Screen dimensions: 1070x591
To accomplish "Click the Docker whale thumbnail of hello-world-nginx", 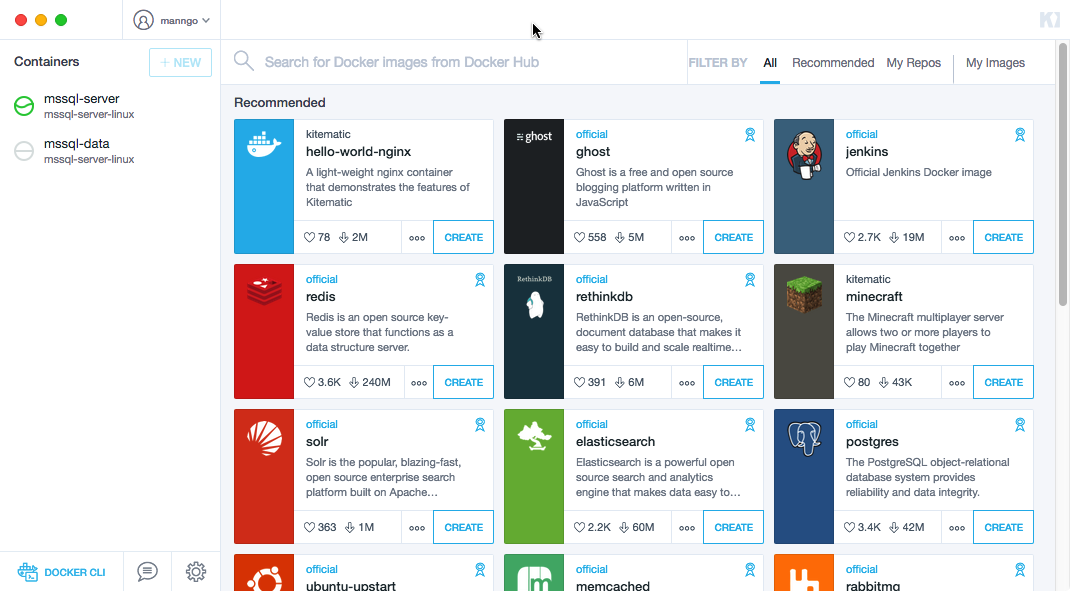I will coord(264,186).
